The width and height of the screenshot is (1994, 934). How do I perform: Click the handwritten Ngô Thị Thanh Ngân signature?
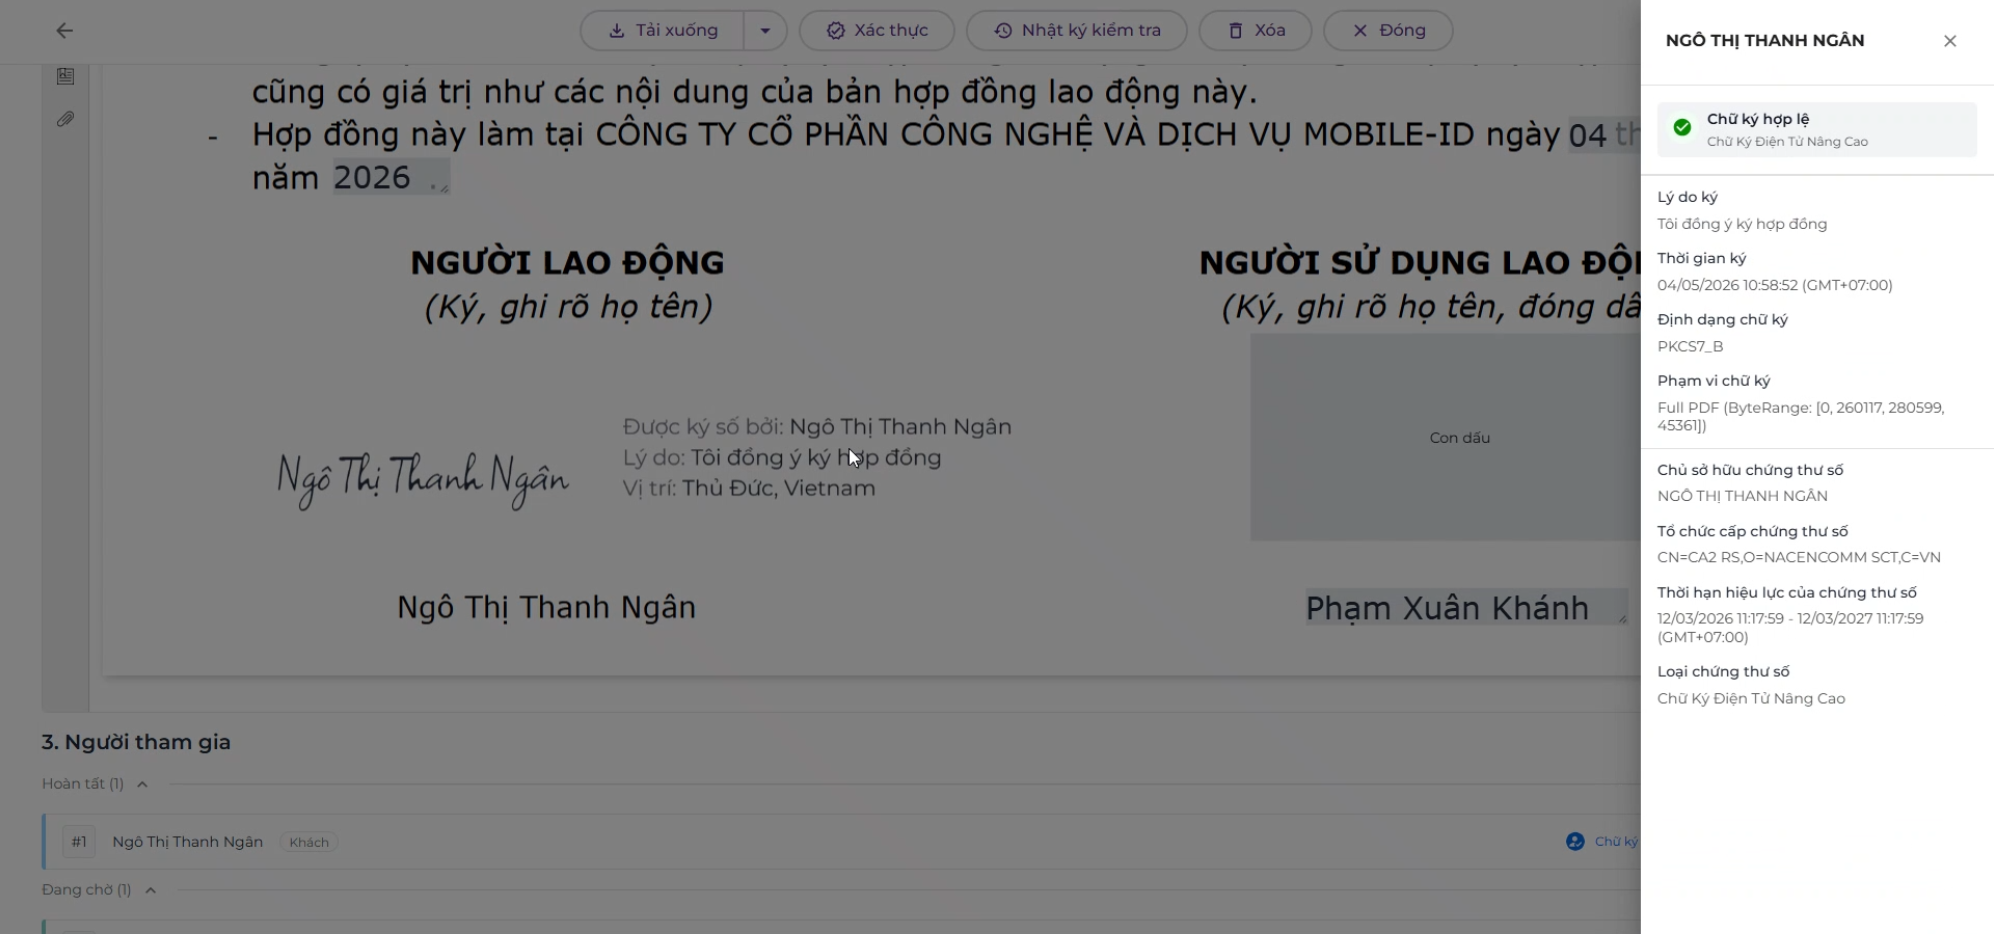point(423,479)
